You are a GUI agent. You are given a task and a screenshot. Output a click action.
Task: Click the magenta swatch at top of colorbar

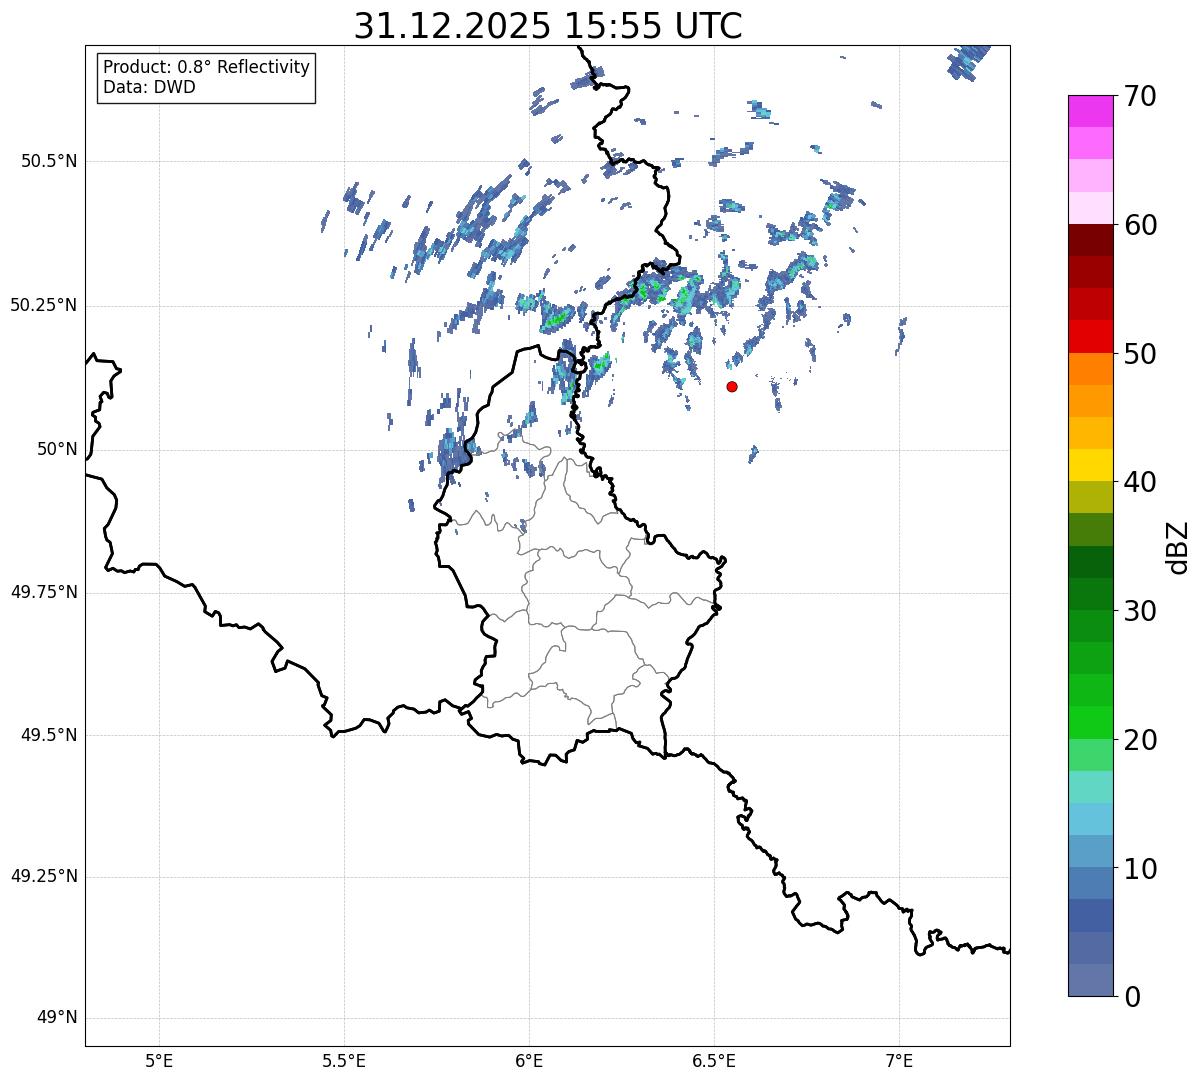(x=1091, y=111)
